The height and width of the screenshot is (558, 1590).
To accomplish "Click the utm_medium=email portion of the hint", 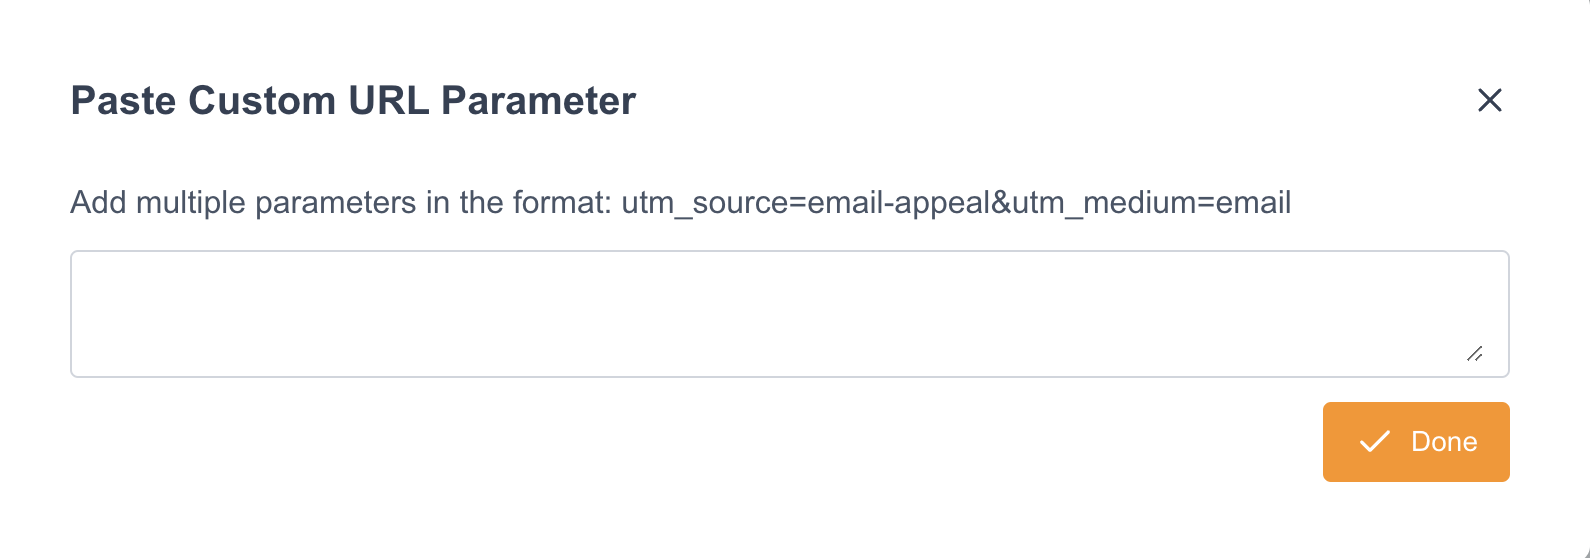I will coord(1152,203).
